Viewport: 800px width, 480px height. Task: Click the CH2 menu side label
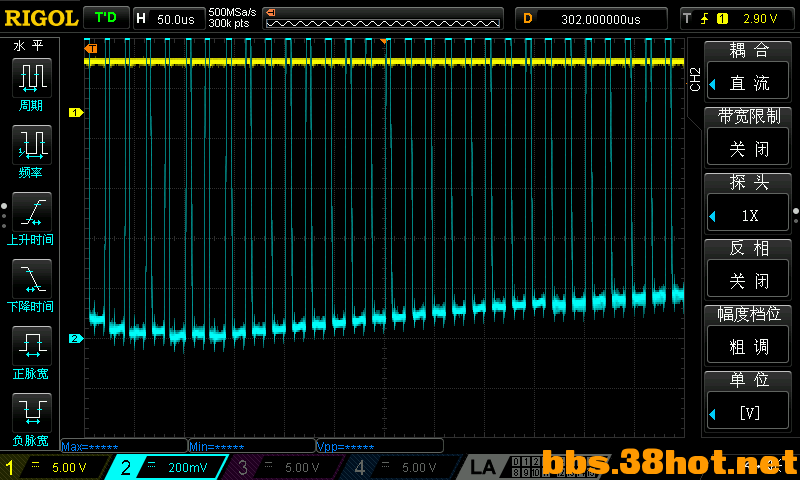(695, 80)
